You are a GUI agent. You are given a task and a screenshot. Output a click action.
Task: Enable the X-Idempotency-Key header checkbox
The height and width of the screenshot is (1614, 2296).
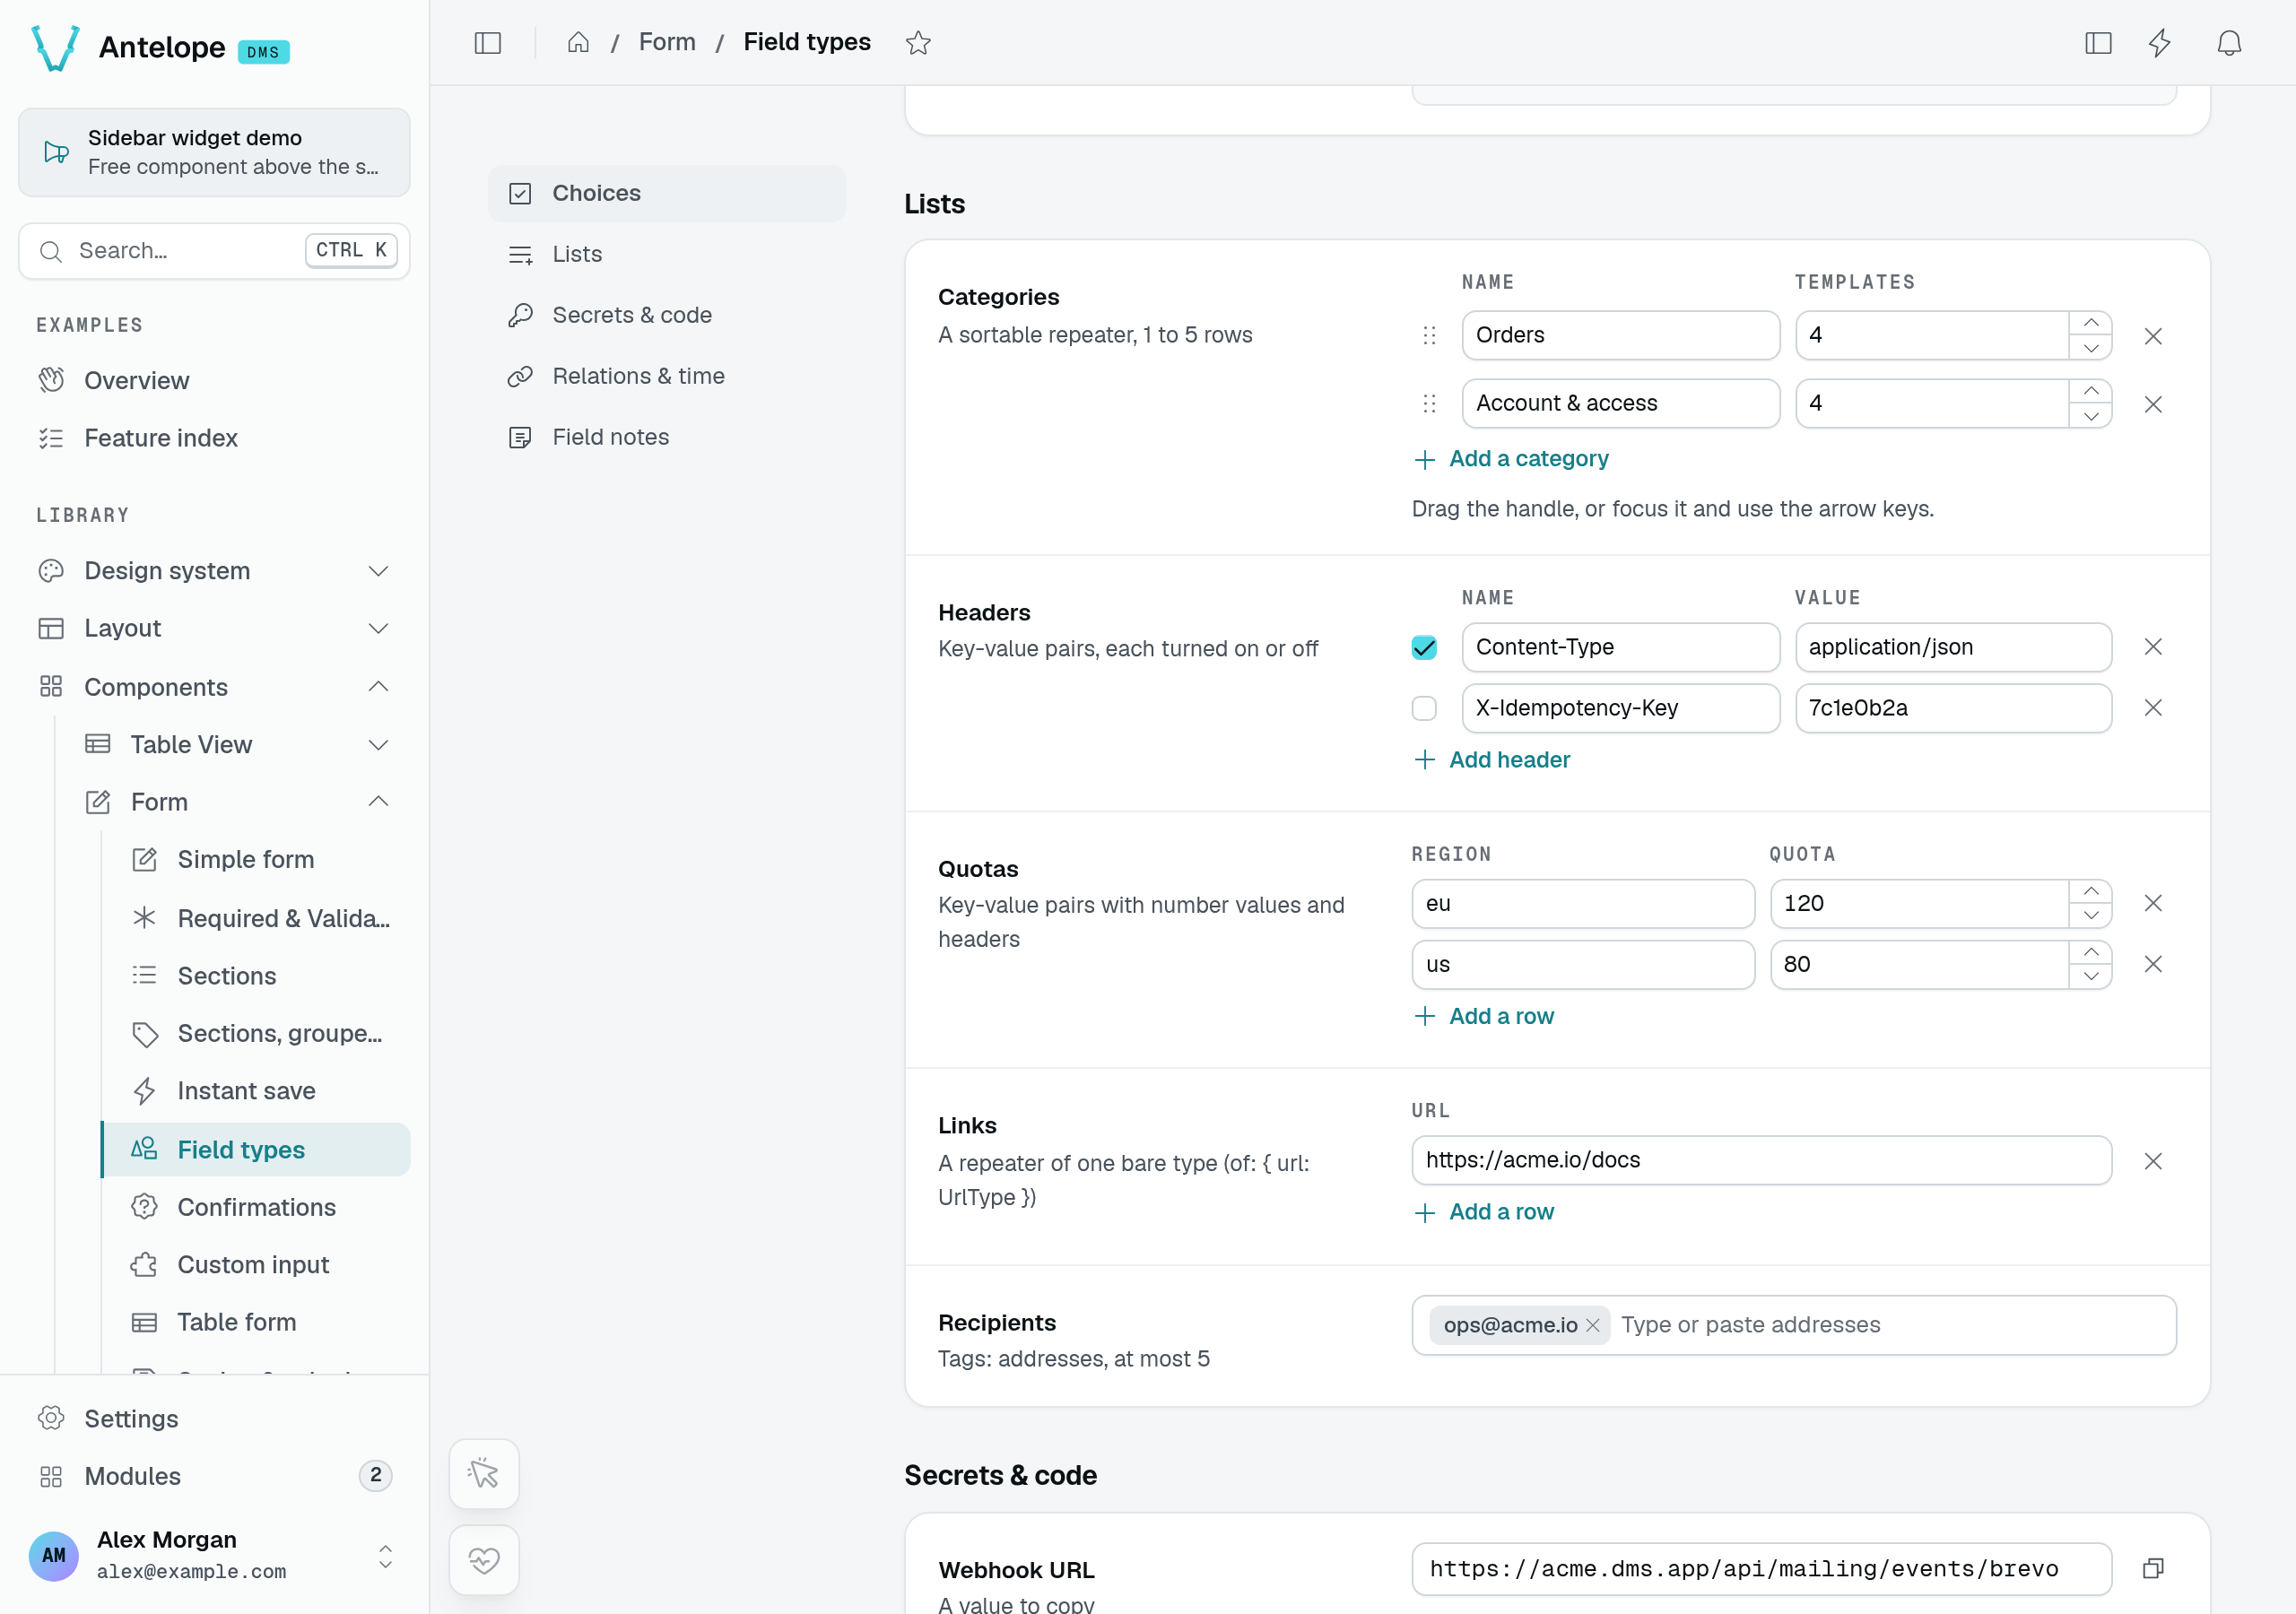pyautogui.click(x=1424, y=708)
